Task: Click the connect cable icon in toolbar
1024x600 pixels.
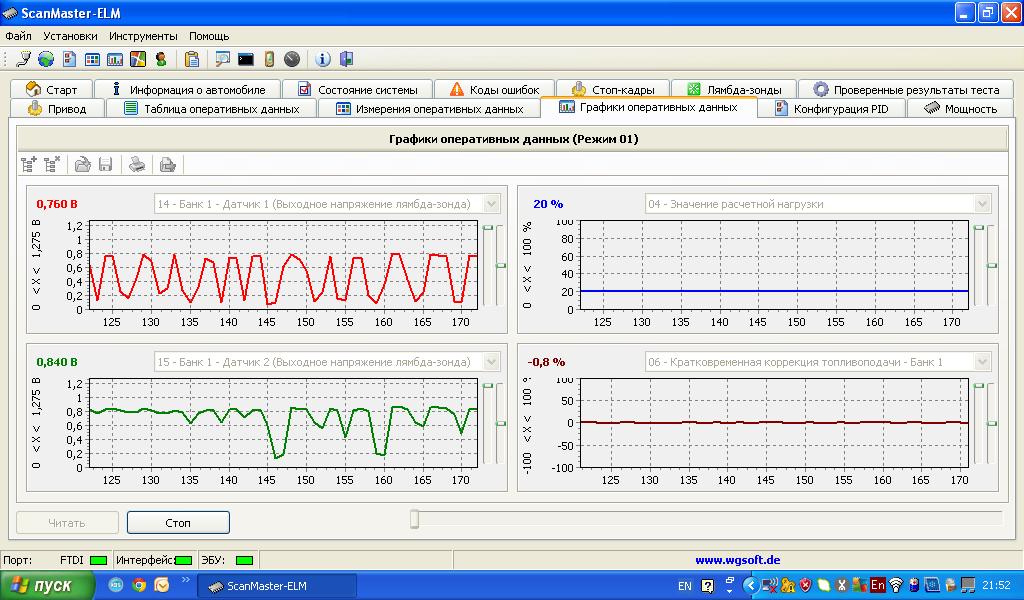Action: coord(24,59)
